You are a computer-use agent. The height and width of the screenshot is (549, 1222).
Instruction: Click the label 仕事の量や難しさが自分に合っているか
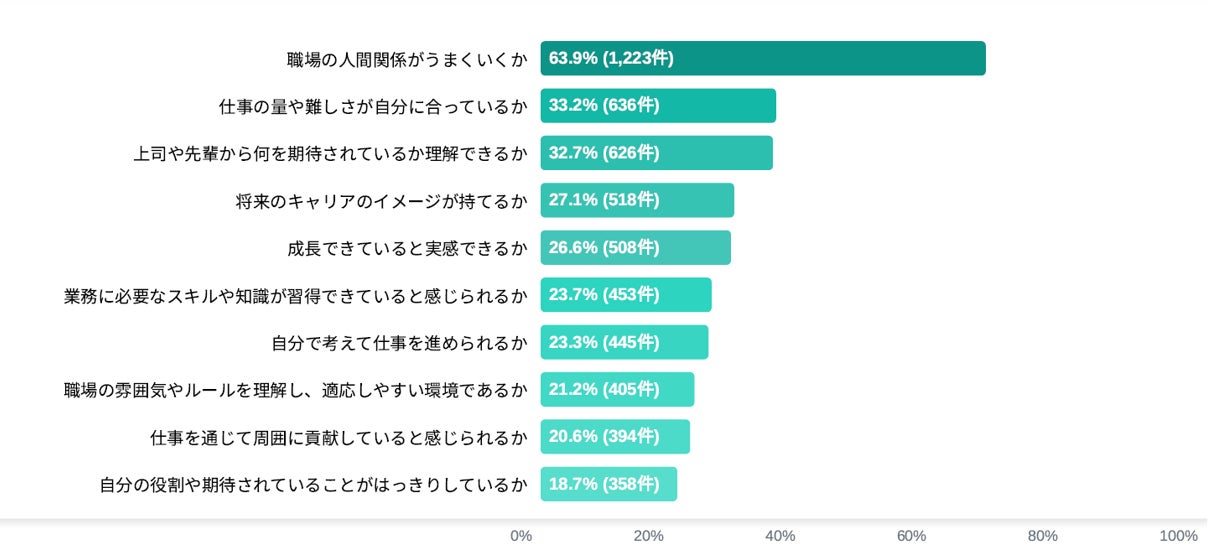373,106
